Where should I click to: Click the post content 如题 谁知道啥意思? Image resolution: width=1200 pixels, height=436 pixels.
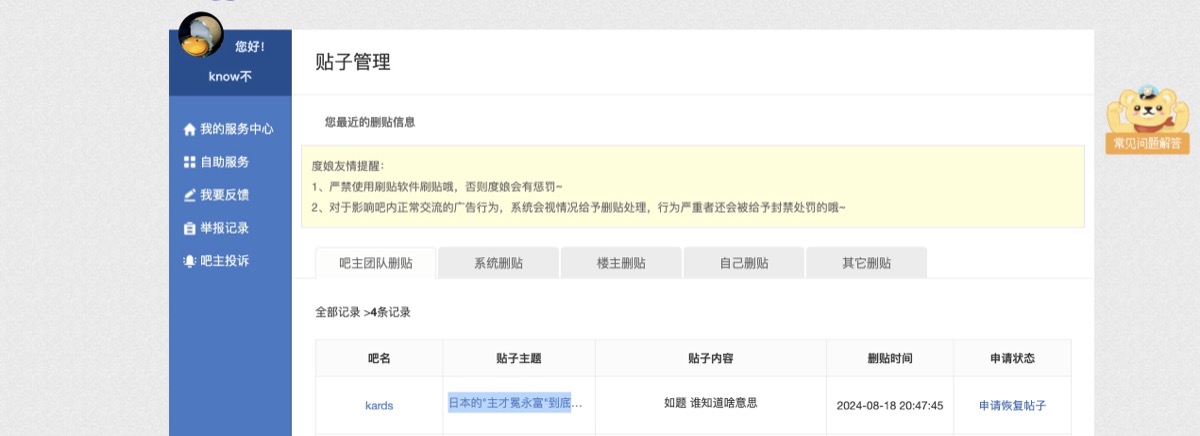coord(710,403)
